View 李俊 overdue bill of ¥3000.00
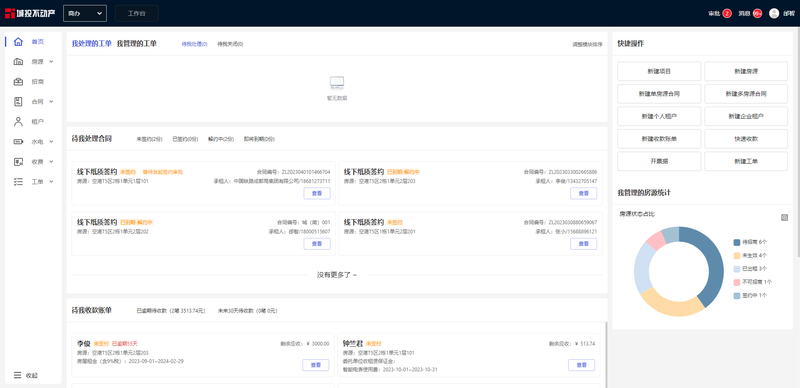This screenshot has width=800, height=388. click(x=316, y=365)
